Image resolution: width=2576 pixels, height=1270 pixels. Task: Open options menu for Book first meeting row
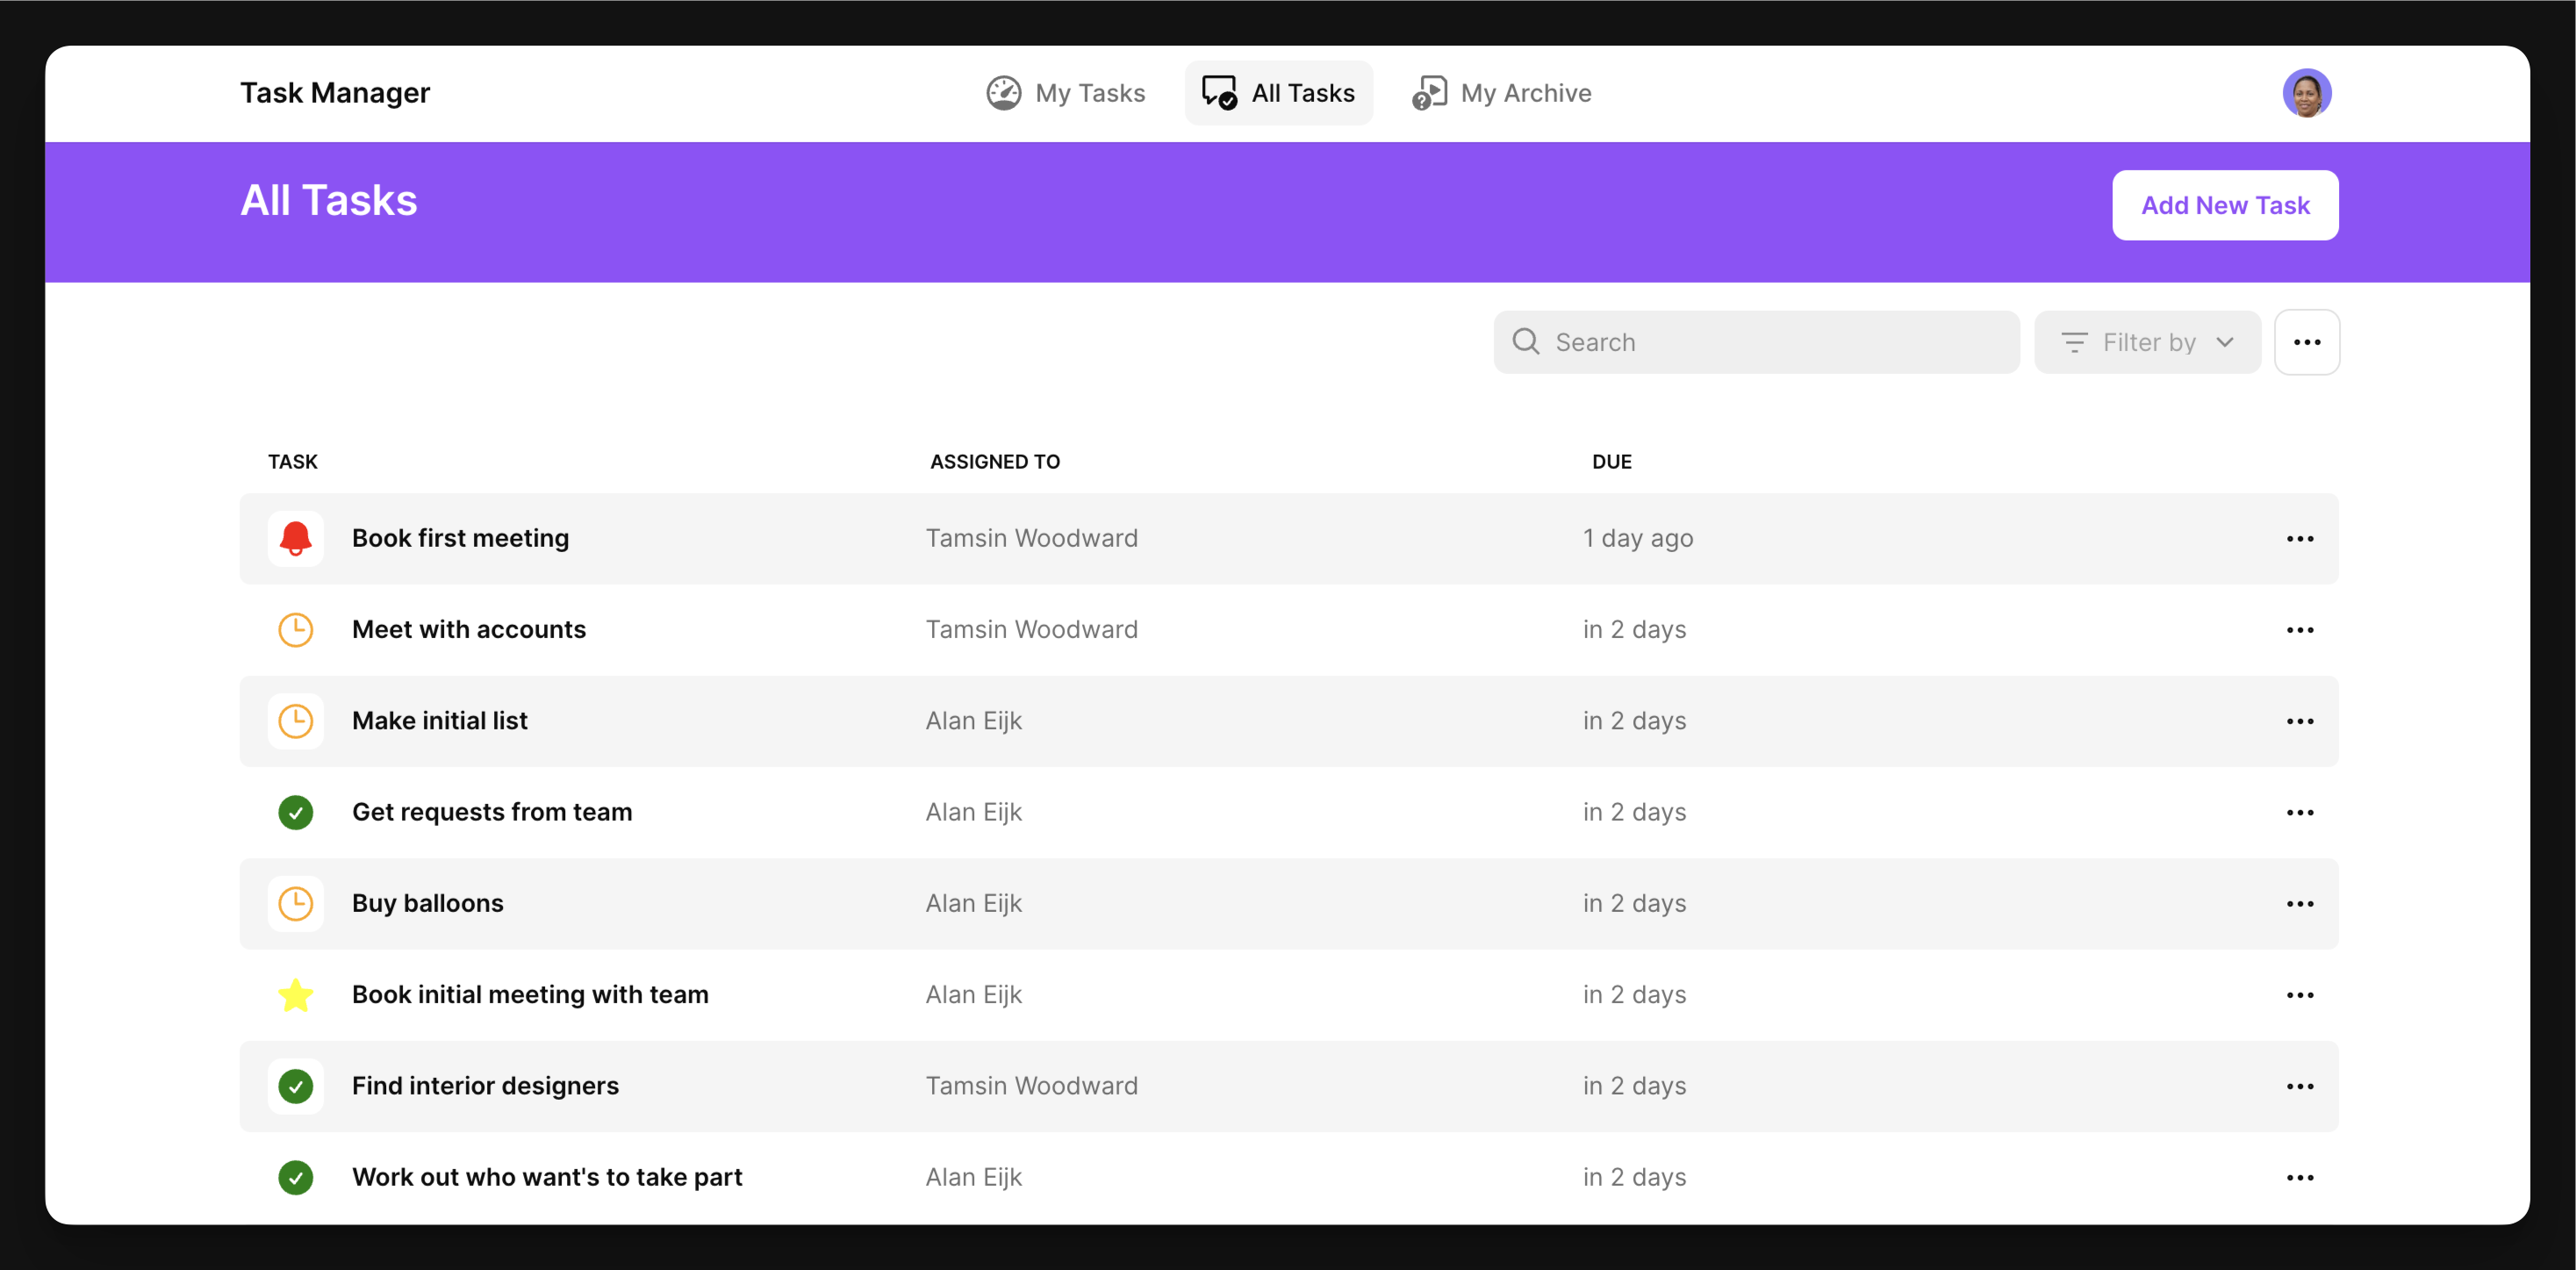[x=2299, y=539]
